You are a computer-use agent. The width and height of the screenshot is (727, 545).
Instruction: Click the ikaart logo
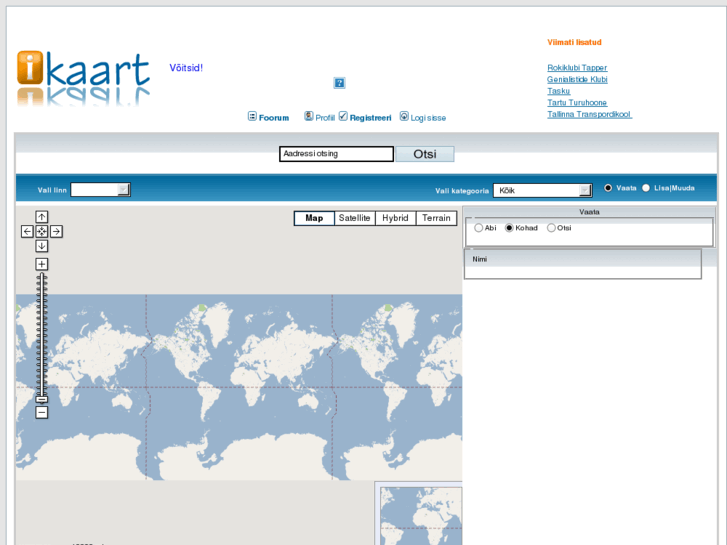[83, 78]
